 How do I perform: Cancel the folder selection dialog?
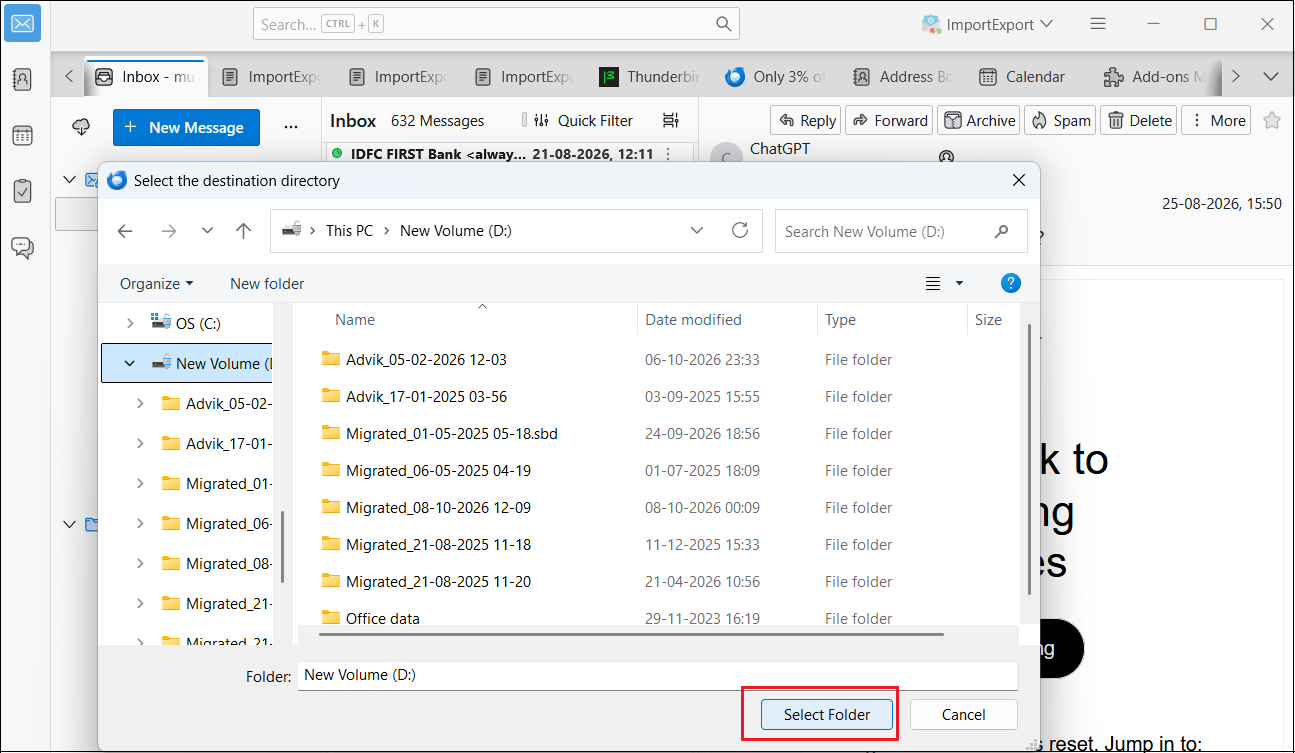tap(963, 714)
